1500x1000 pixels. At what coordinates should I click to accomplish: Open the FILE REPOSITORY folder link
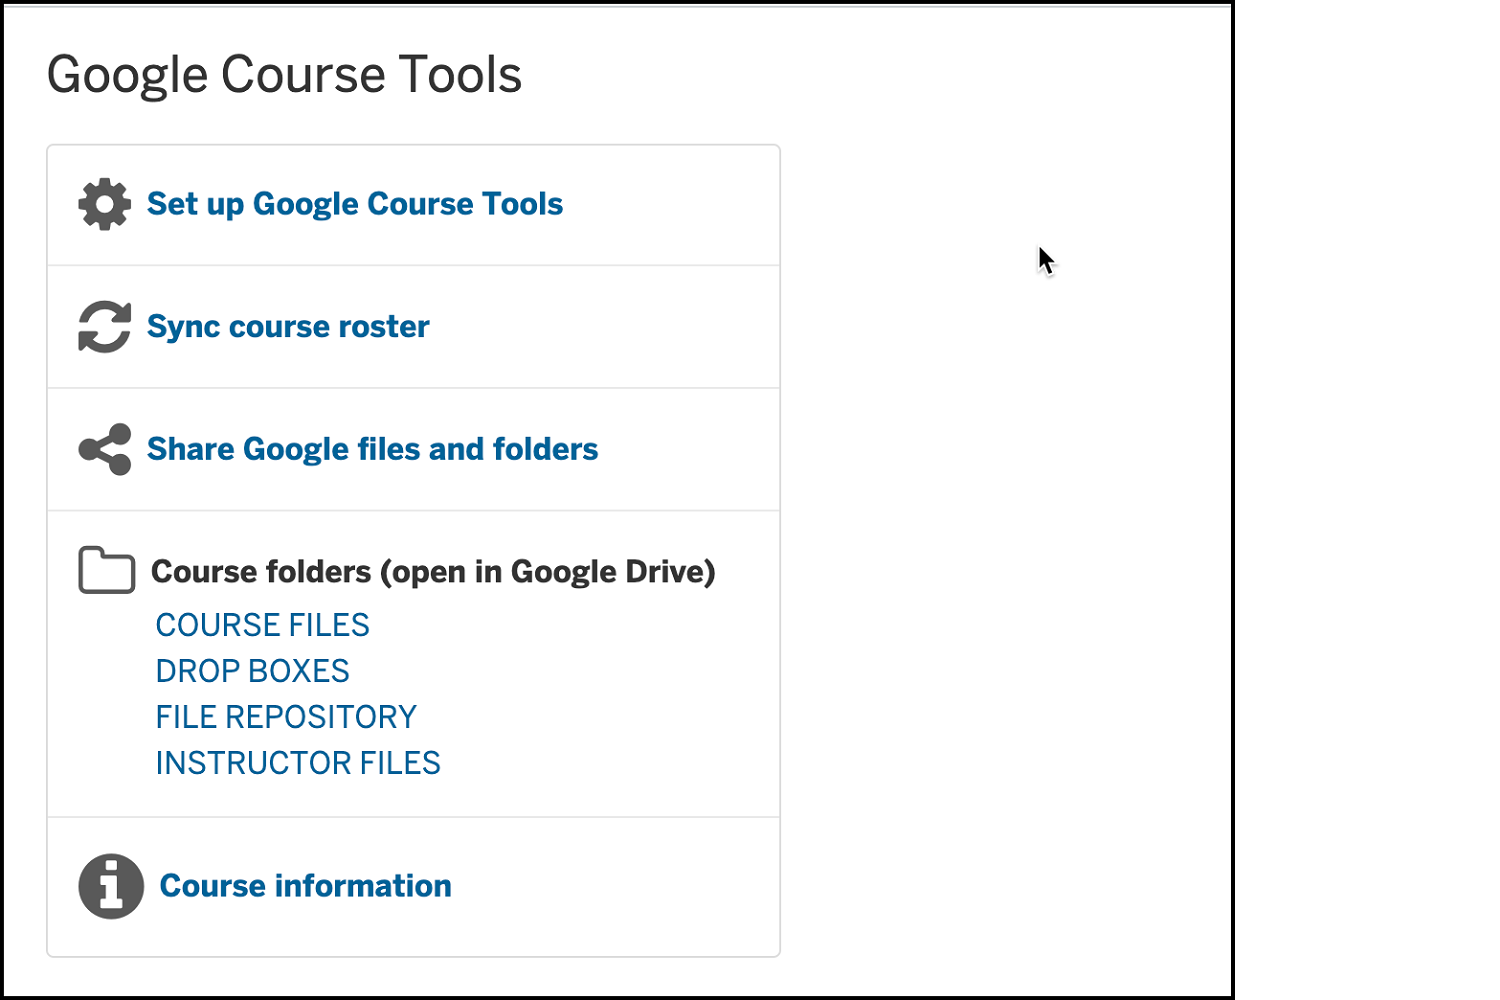click(x=286, y=717)
